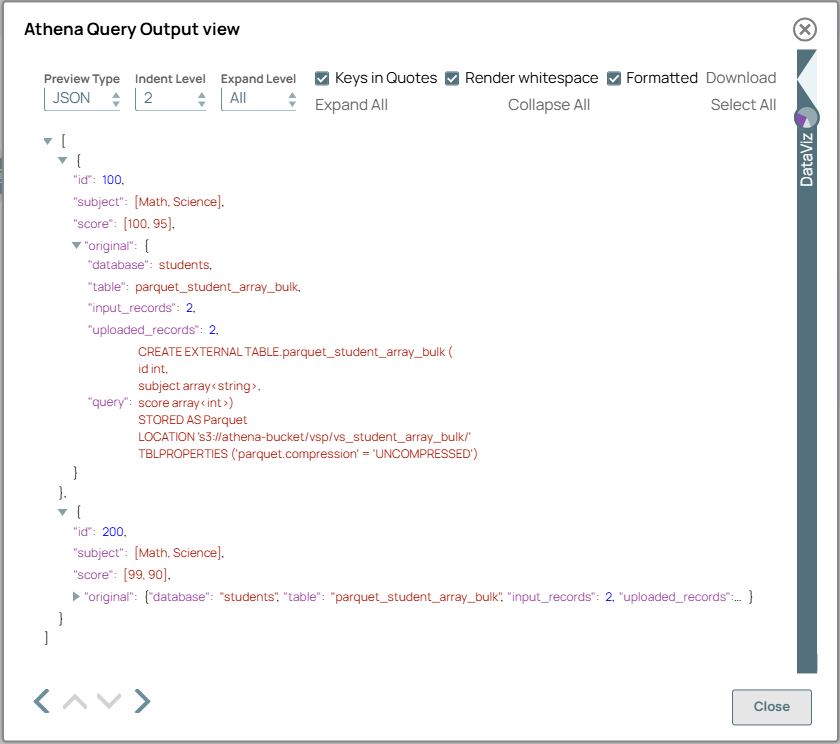
Task: Navigate to next record using right chevron
Action: point(142,701)
